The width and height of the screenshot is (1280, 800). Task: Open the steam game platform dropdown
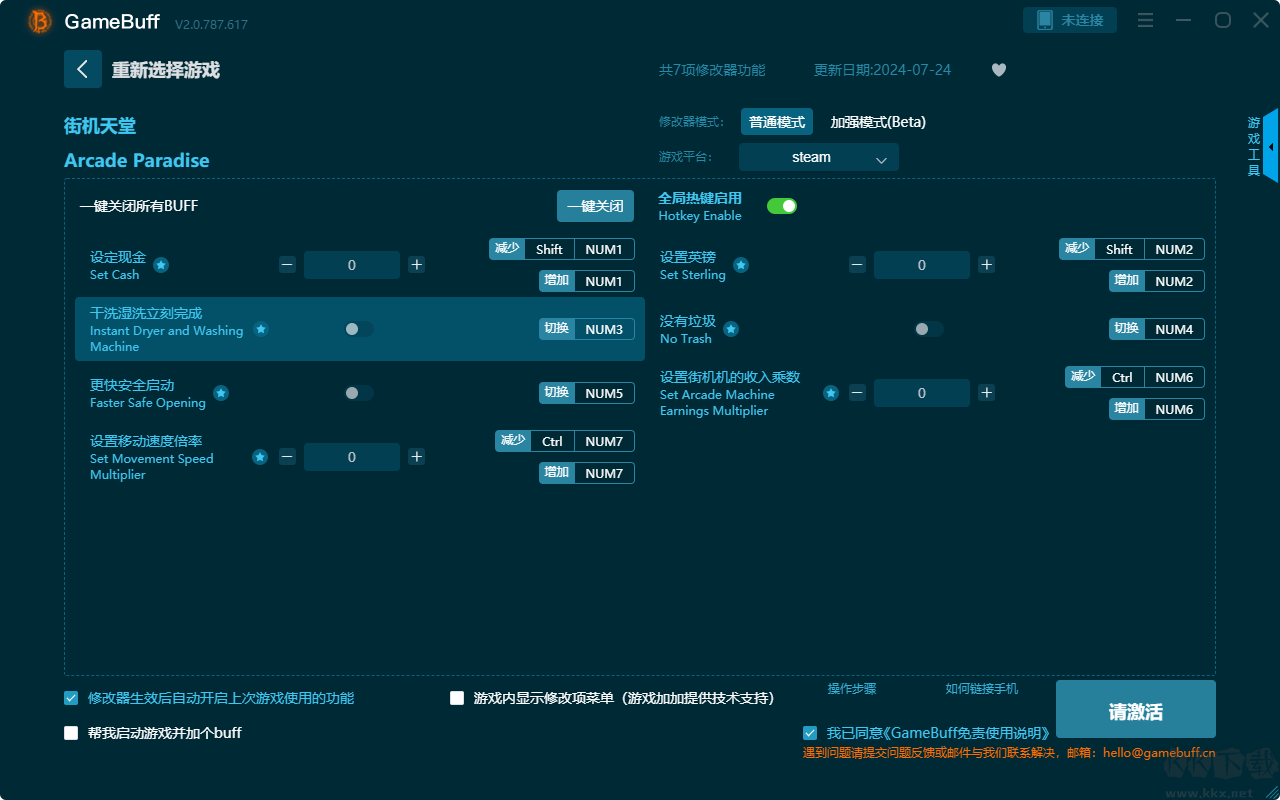(819, 157)
